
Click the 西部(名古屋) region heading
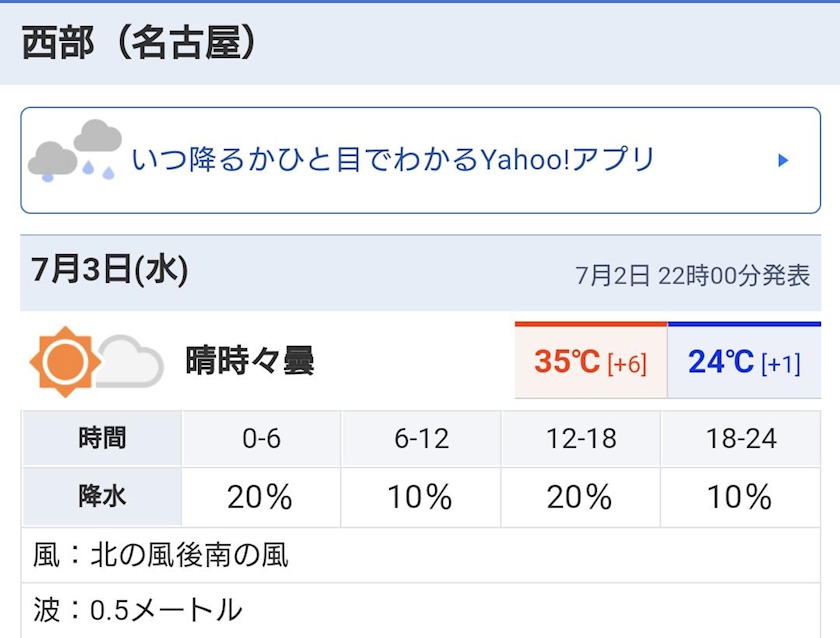pyautogui.click(x=140, y=44)
